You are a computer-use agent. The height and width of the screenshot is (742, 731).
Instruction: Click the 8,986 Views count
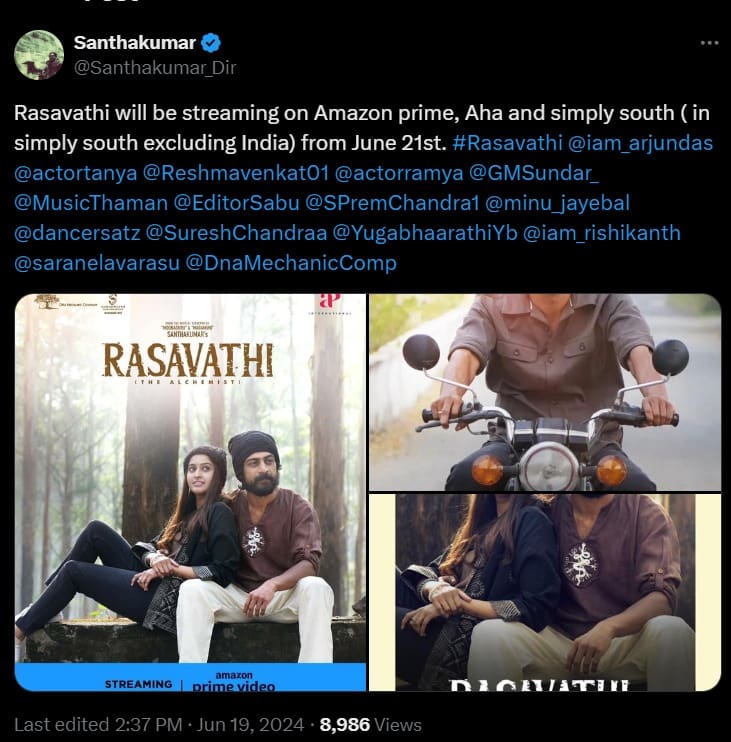(370, 725)
